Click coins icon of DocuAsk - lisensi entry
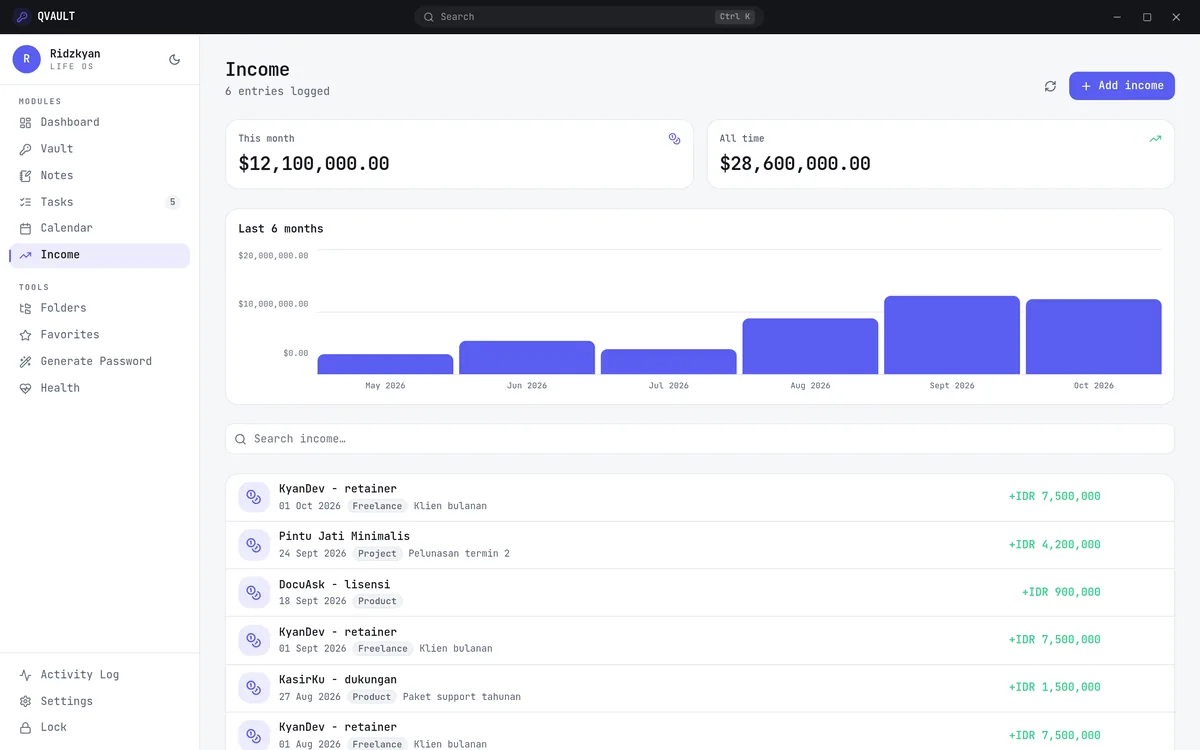 (x=254, y=592)
